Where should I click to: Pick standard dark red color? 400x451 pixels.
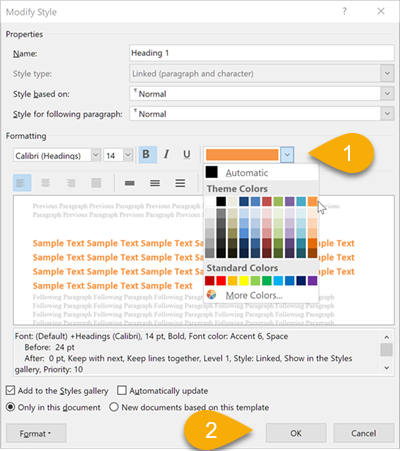click(210, 281)
